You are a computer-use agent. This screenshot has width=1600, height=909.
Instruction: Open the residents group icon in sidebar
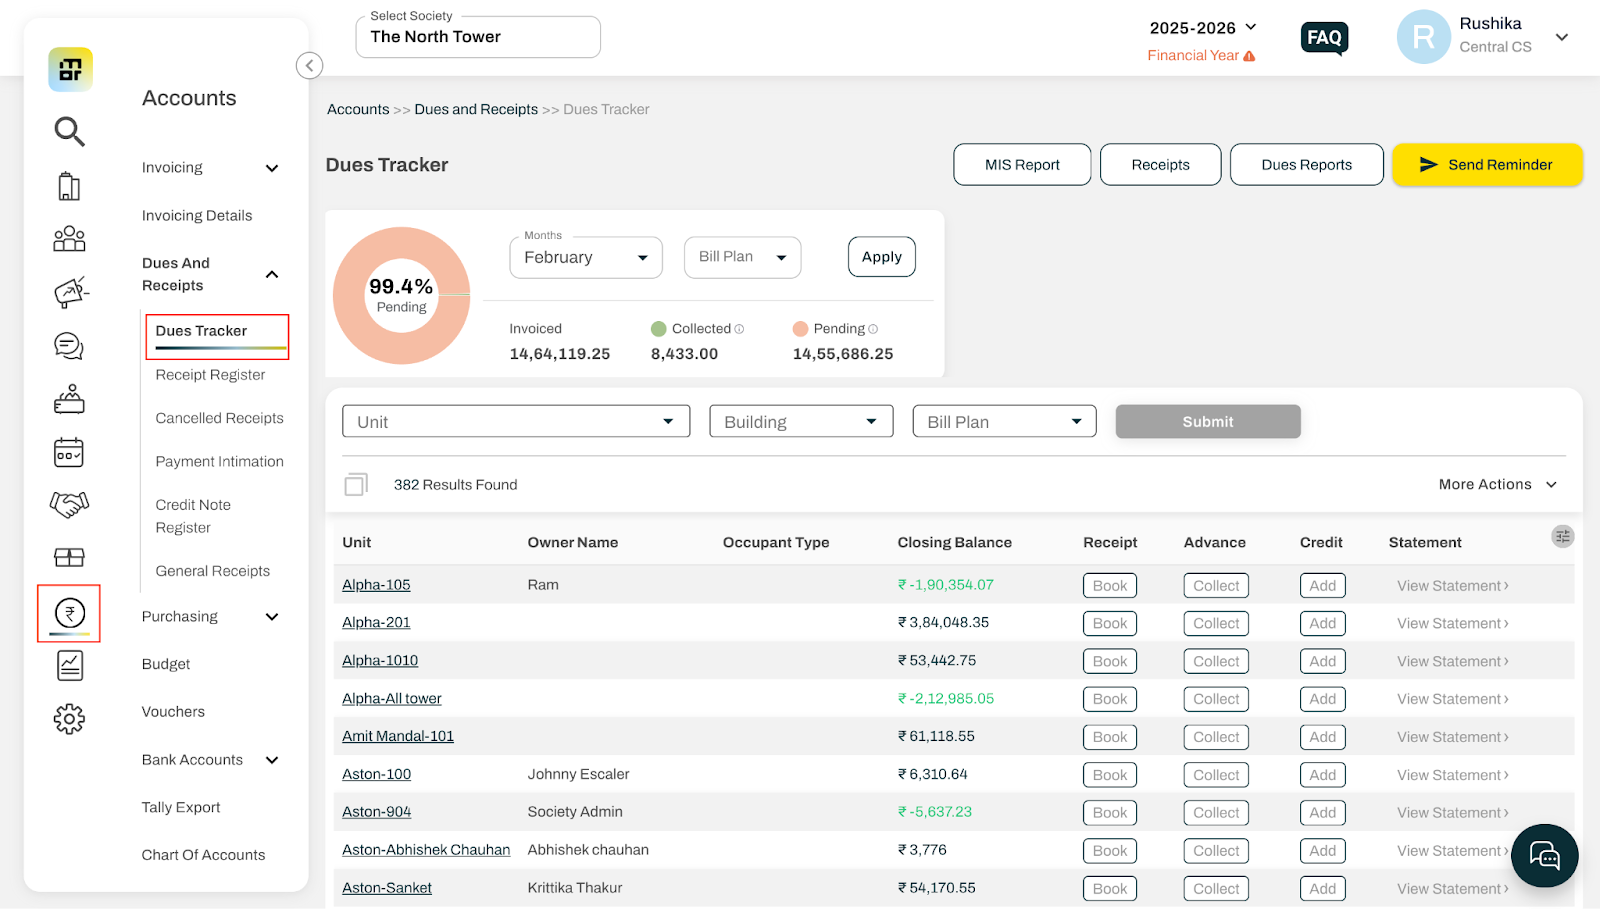pos(69,238)
